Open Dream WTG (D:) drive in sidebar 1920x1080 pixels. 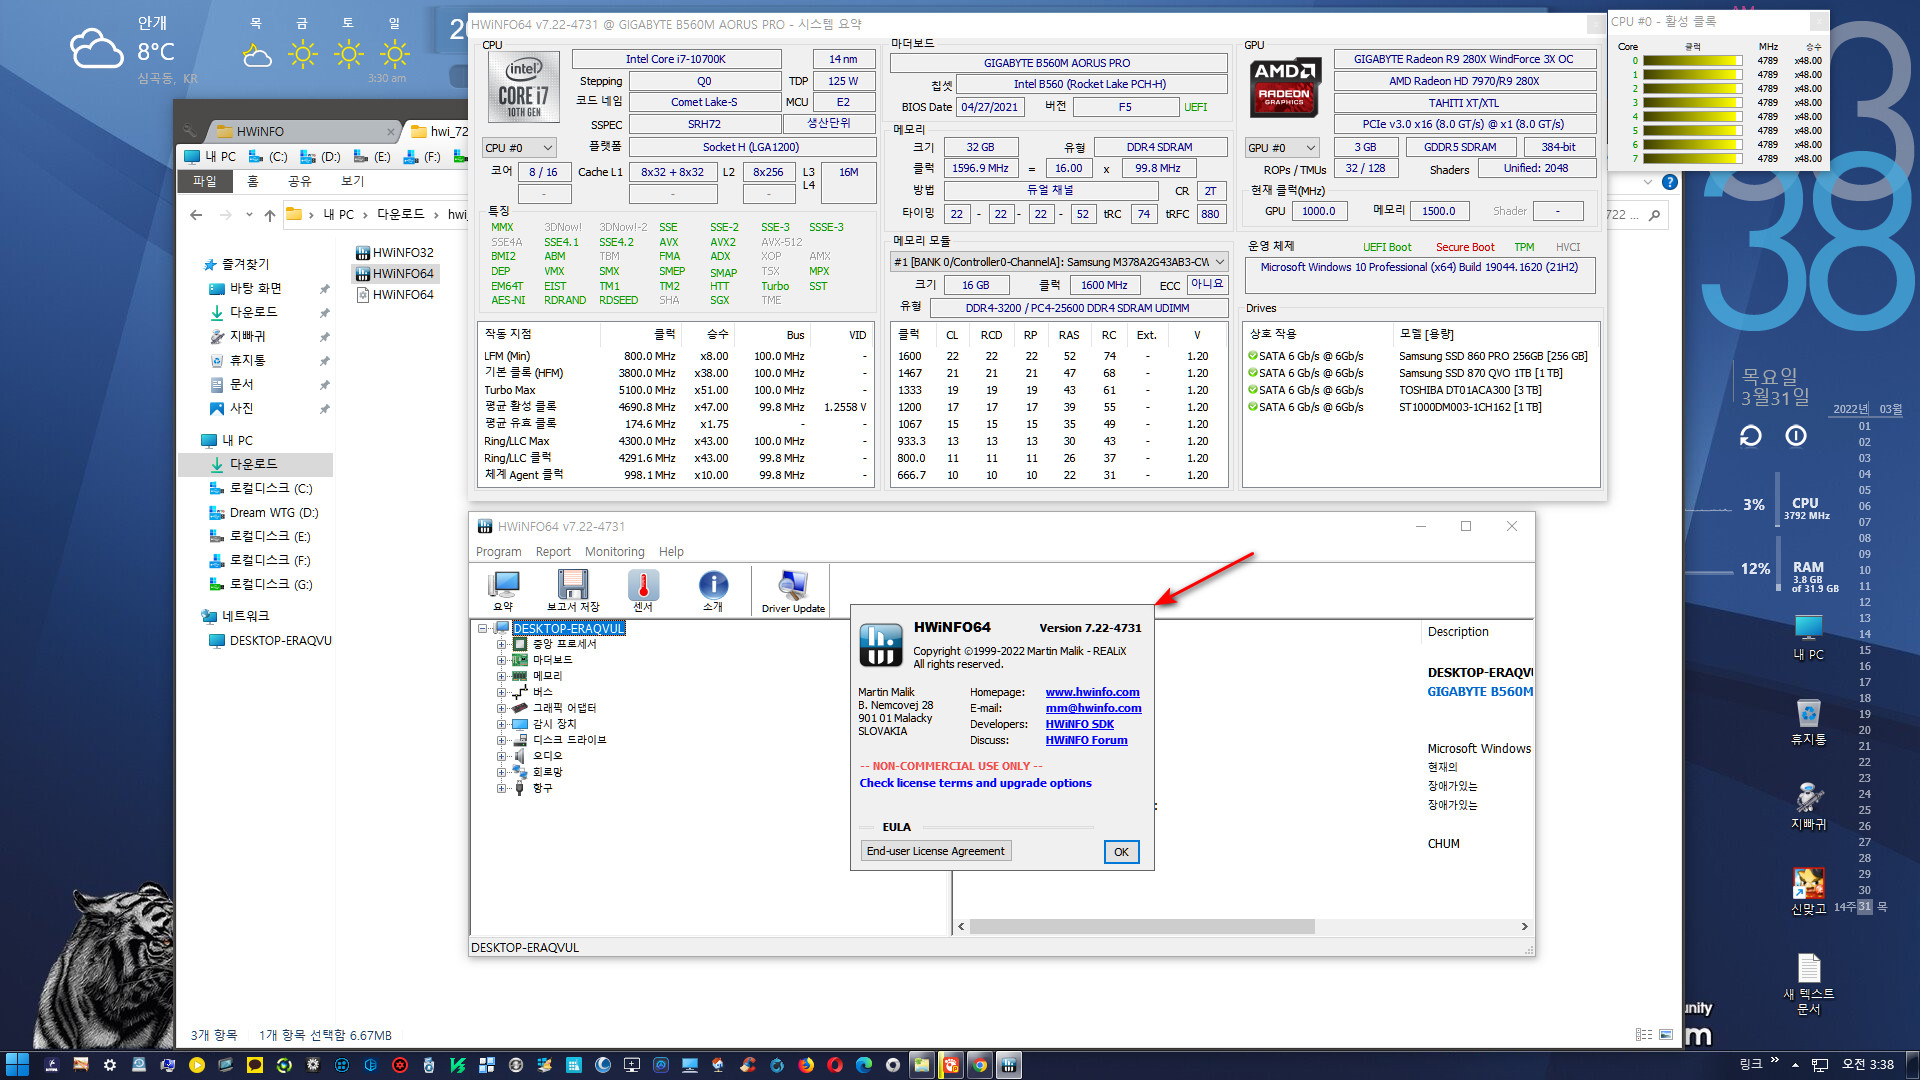pyautogui.click(x=263, y=513)
